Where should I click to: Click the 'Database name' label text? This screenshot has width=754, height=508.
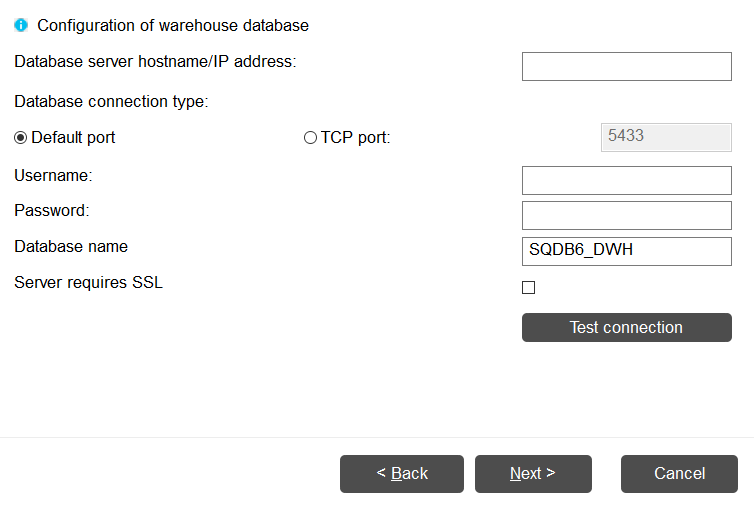point(71,246)
